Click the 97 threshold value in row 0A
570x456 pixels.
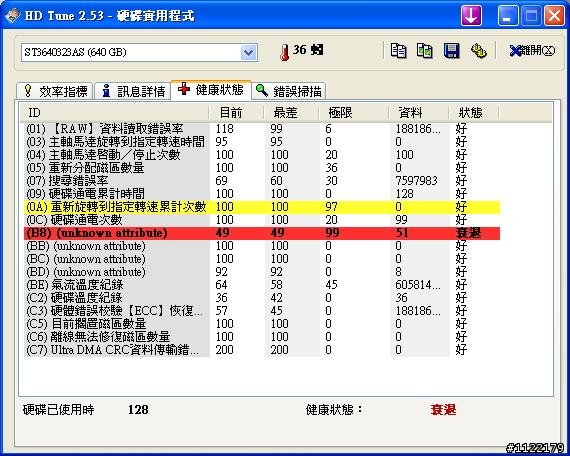tap(332, 207)
